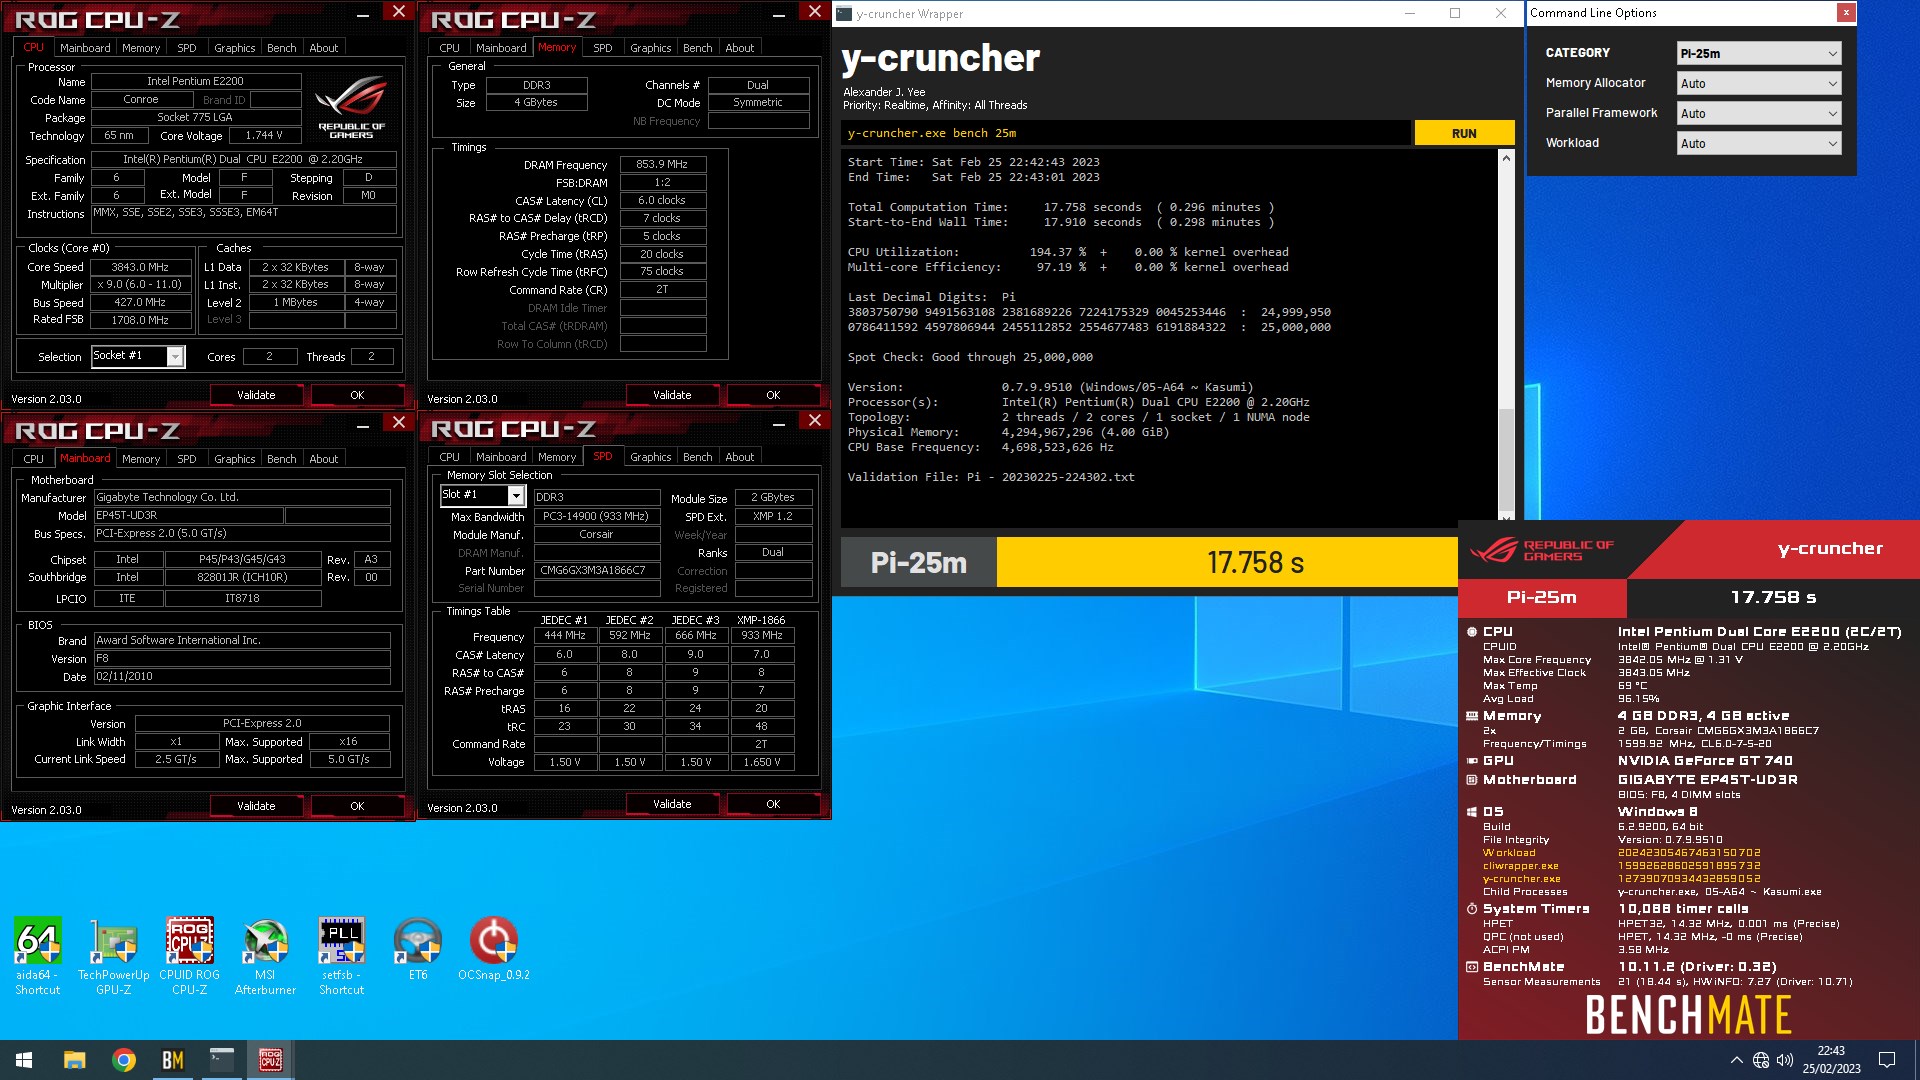Click the y-cruncher output vertical scrollbar
This screenshot has height=1080, width=1920.
[1506, 459]
